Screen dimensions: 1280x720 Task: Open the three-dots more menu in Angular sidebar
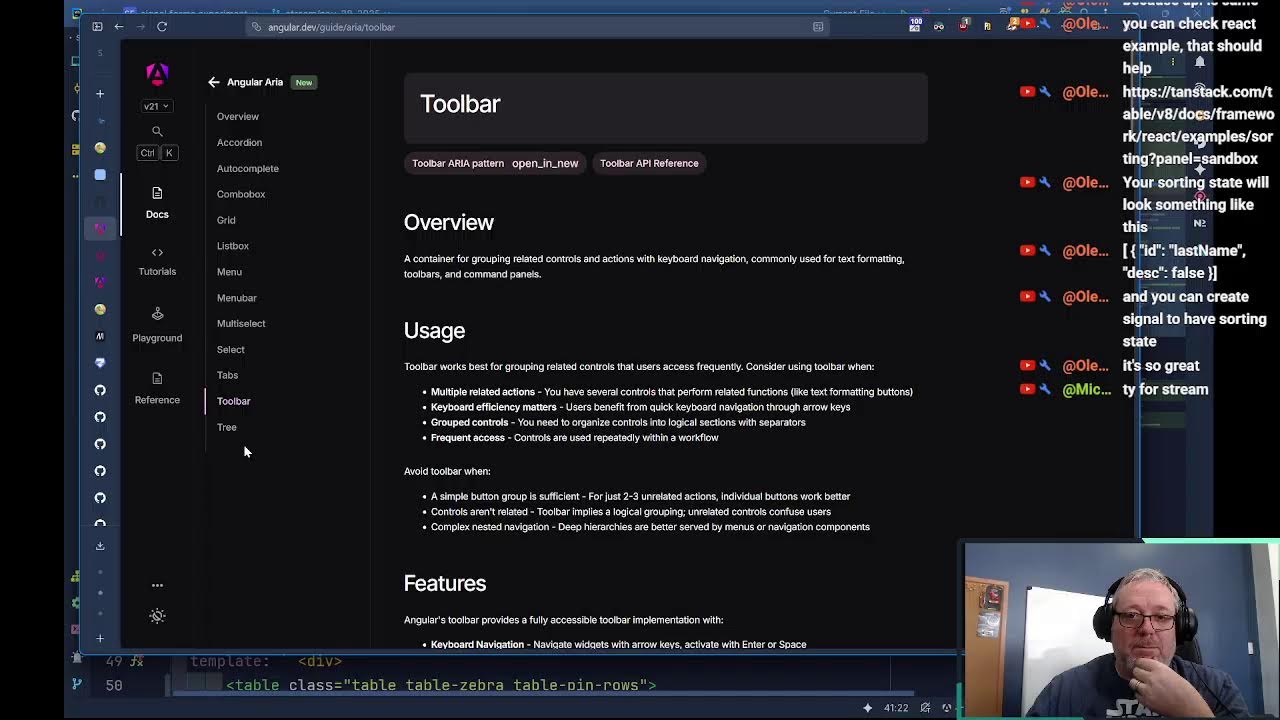coord(157,585)
